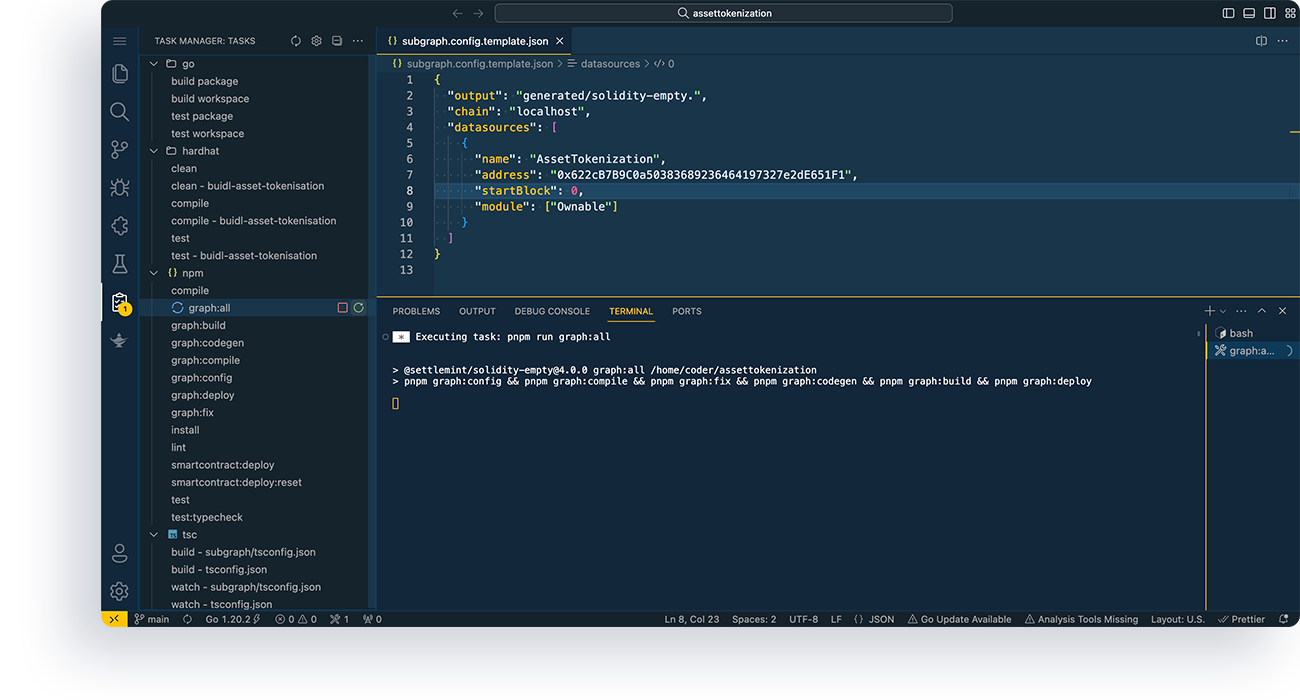The width and height of the screenshot is (1300, 700).
Task: Switch to the PROBLEMS panel tab
Action: 416,311
